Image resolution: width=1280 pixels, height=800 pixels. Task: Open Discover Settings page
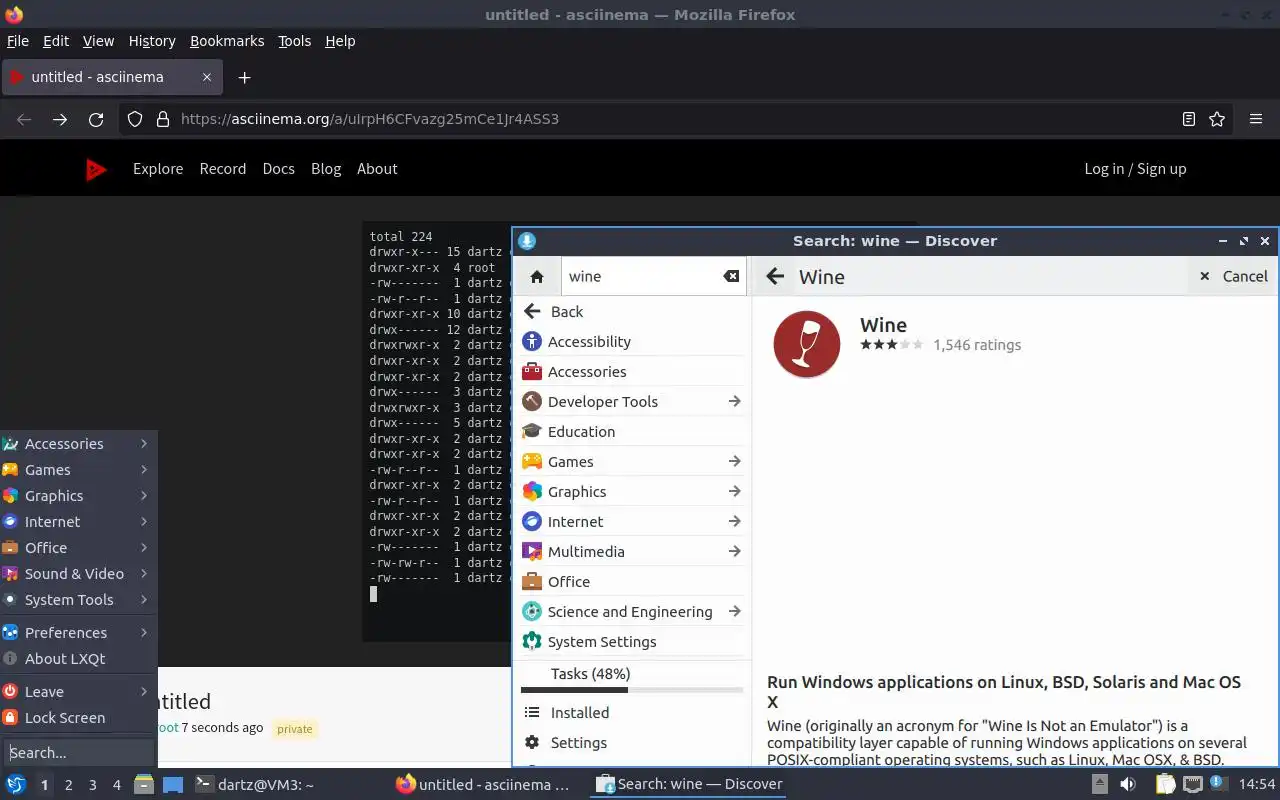click(632, 742)
